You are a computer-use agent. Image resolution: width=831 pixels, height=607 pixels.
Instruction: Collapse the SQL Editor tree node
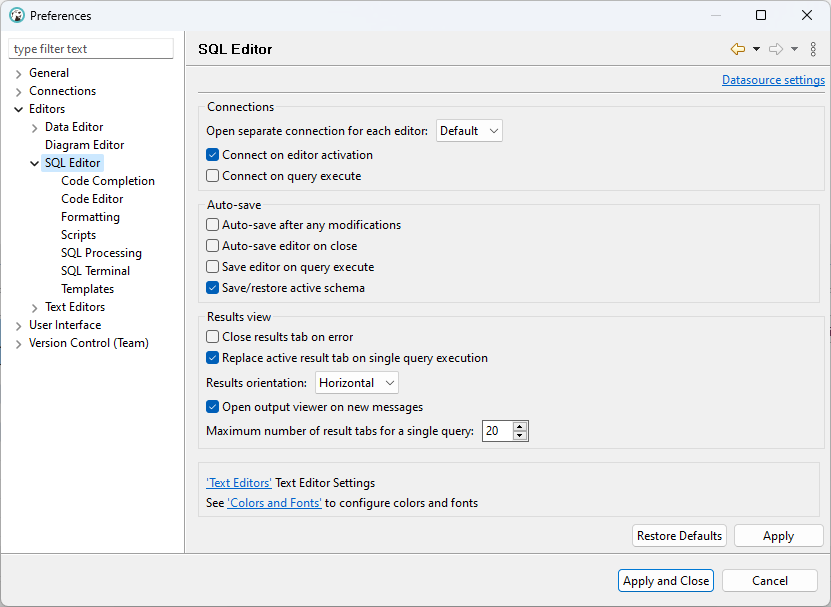click(x=34, y=162)
